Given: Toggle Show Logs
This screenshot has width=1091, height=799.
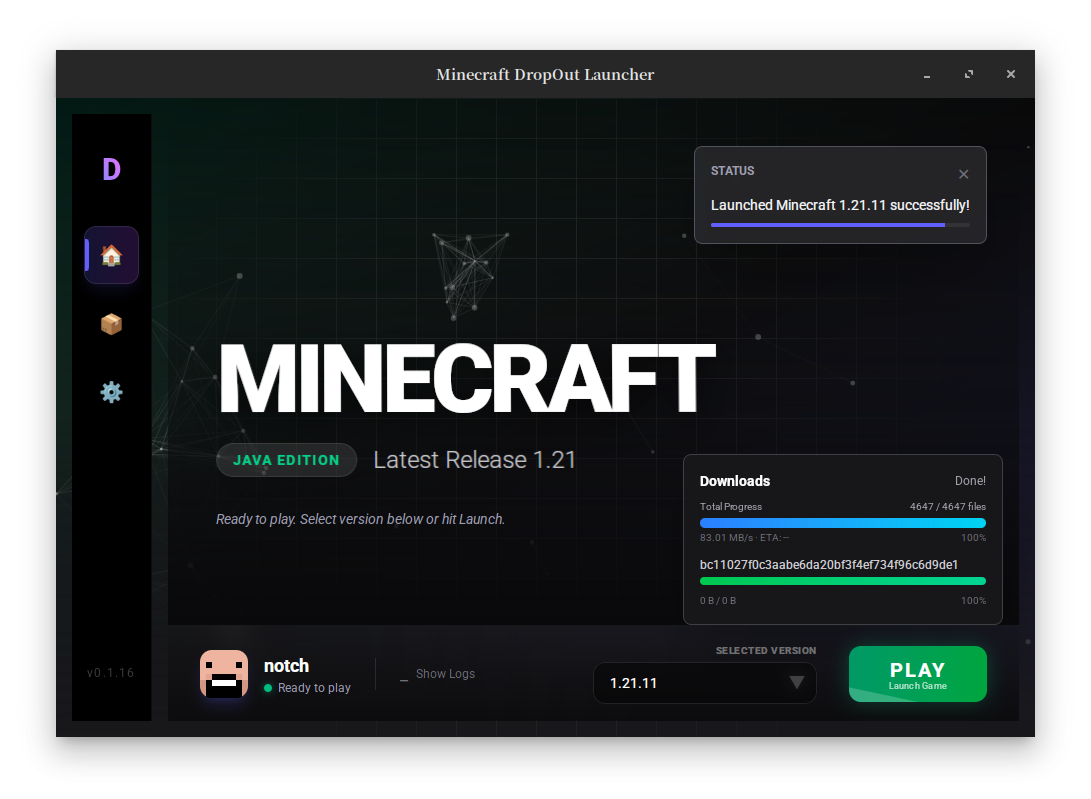Looking at the screenshot, I should tap(437, 674).
